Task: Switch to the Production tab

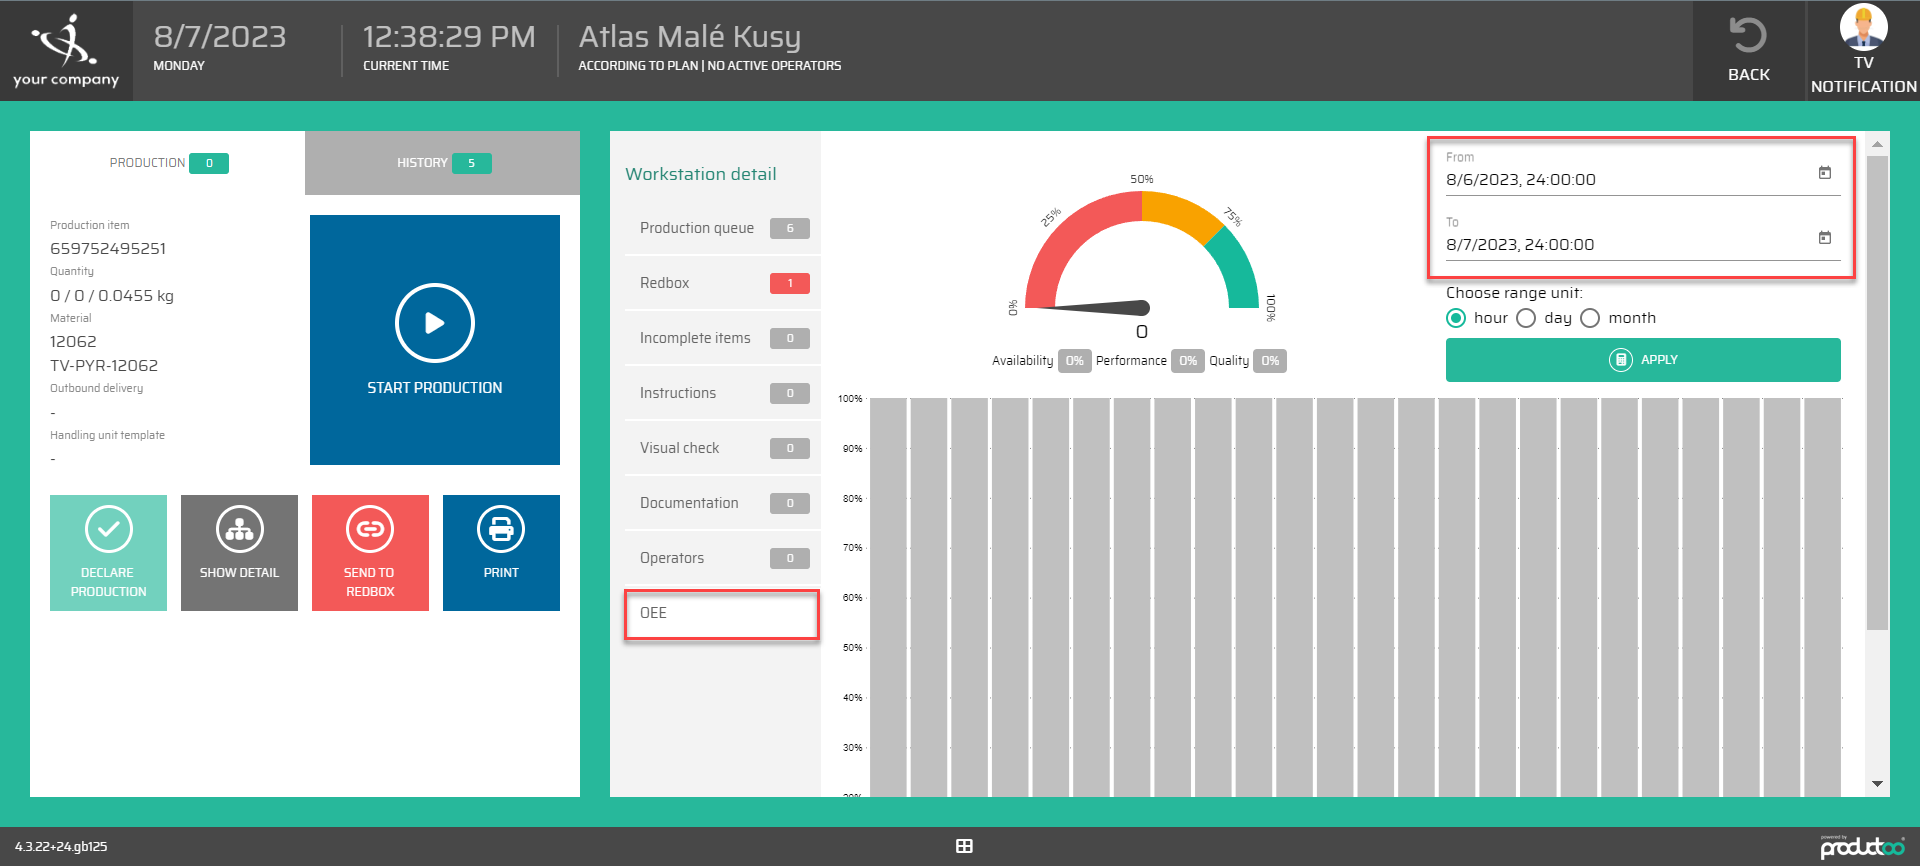Action: point(168,163)
